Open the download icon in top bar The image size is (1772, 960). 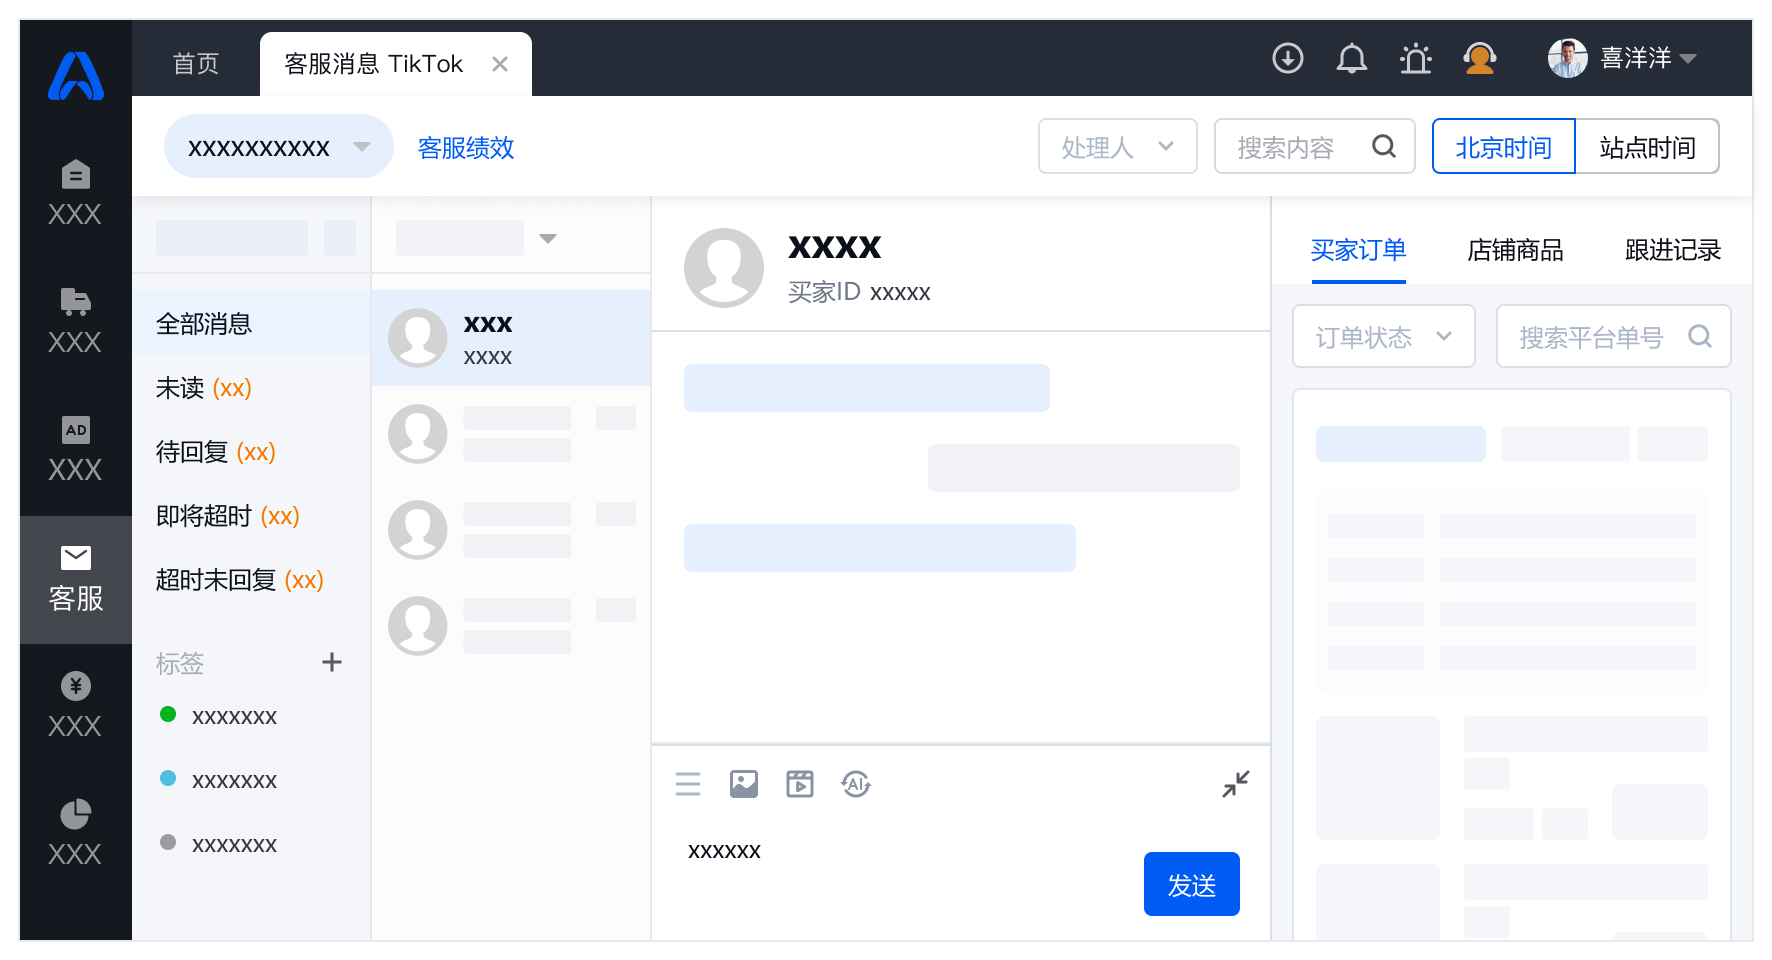pos(1287,58)
